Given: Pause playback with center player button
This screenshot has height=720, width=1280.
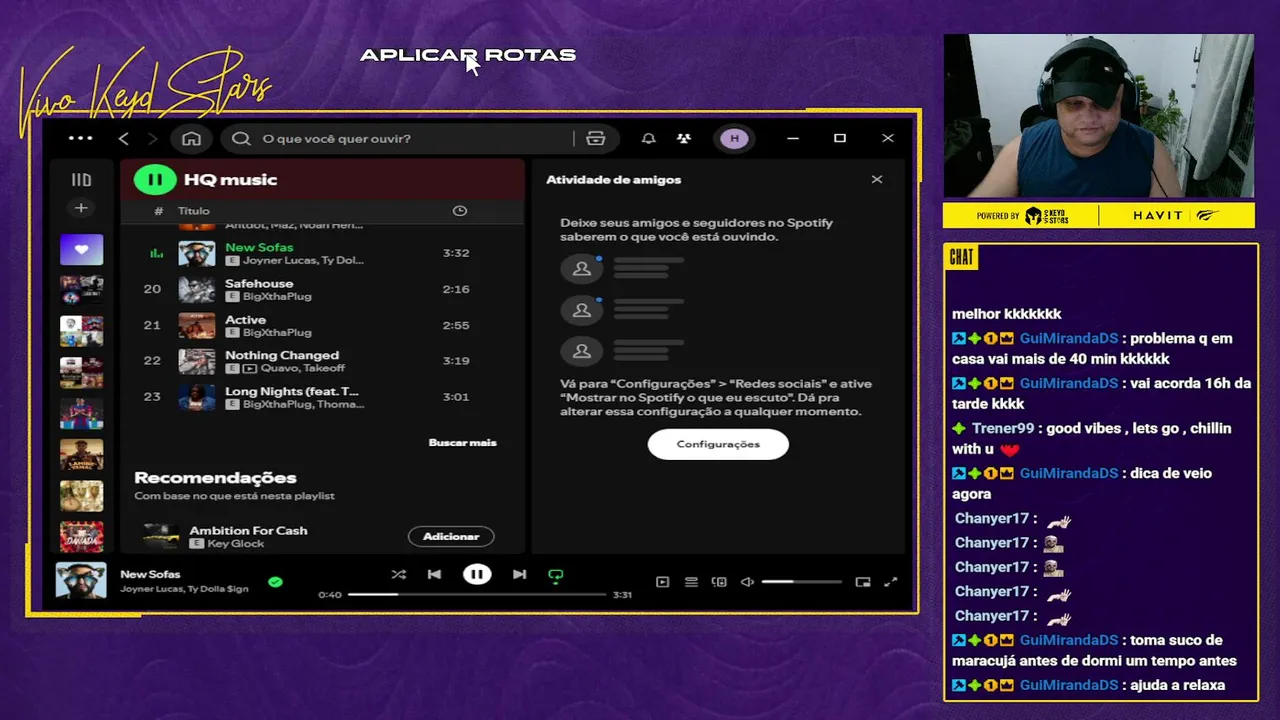Looking at the screenshot, I should pyautogui.click(x=477, y=575).
